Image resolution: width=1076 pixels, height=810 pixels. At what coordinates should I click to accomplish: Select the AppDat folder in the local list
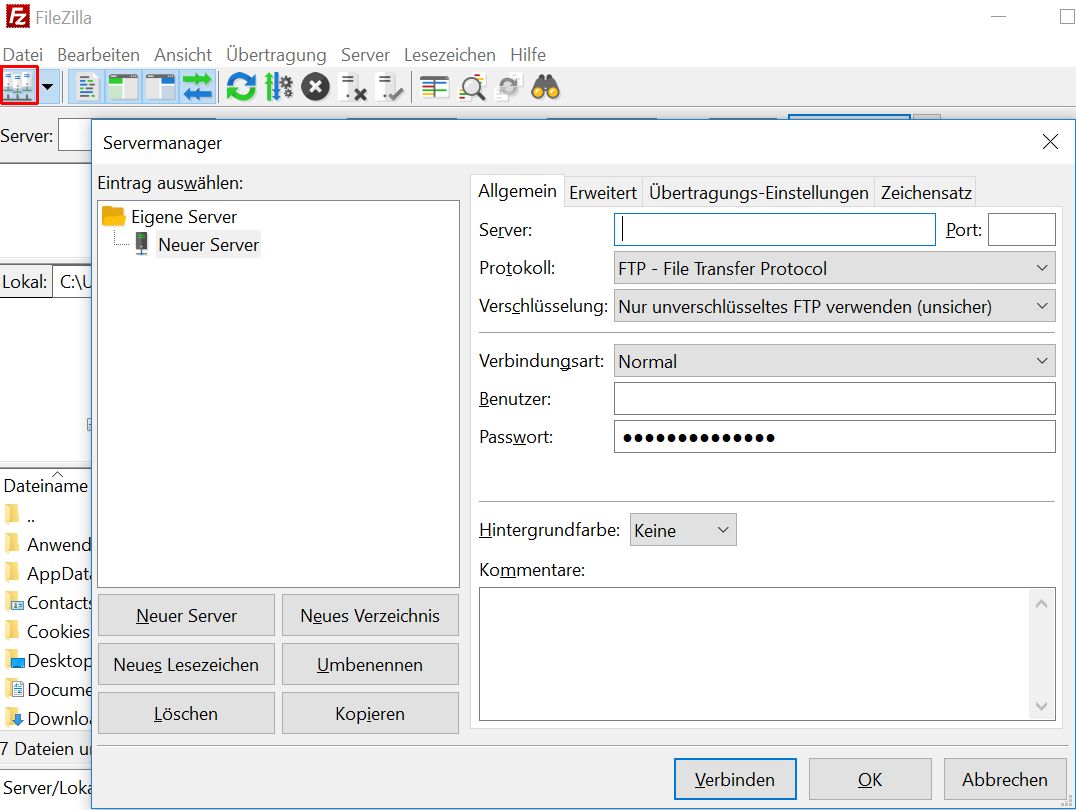47,574
